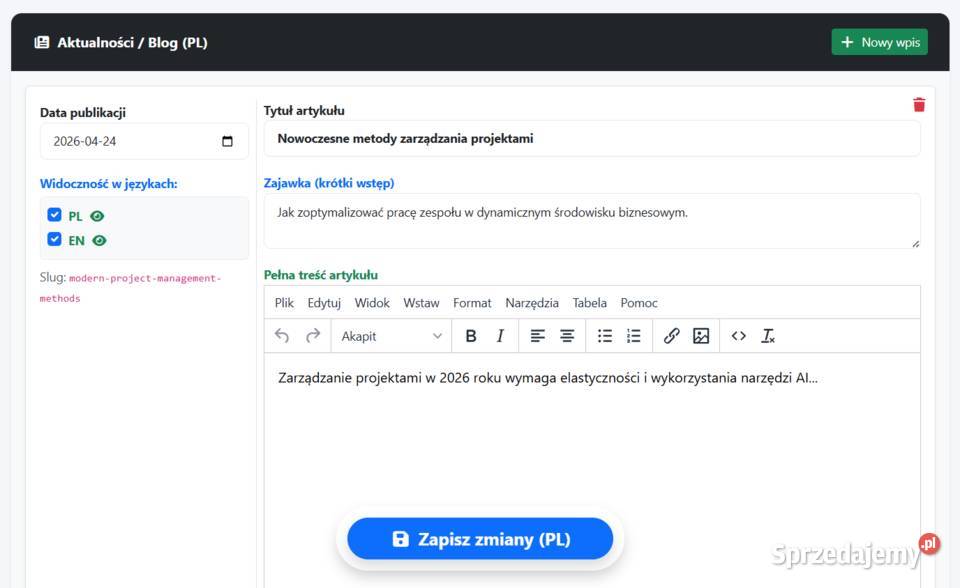Click the insert image icon
The width and height of the screenshot is (960, 588).
699,336
